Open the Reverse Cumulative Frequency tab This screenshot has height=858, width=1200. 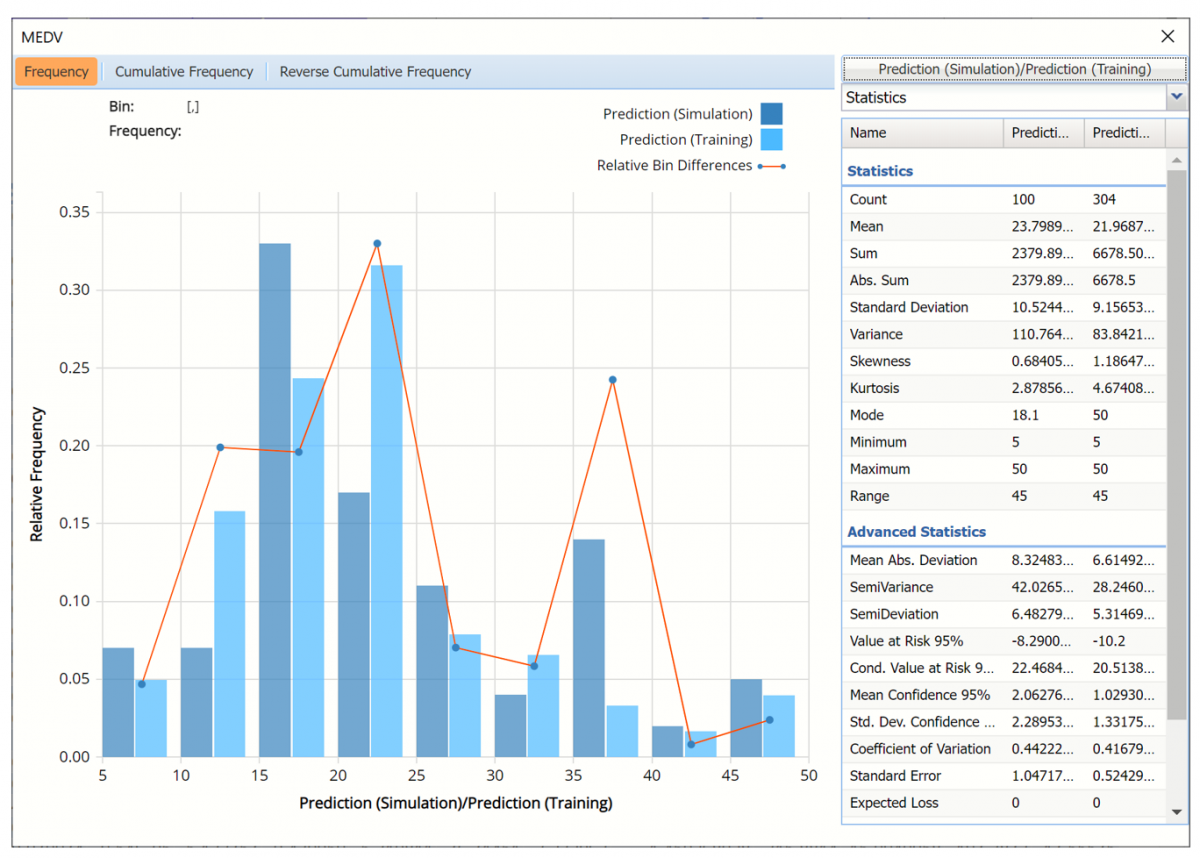[375, 72]
